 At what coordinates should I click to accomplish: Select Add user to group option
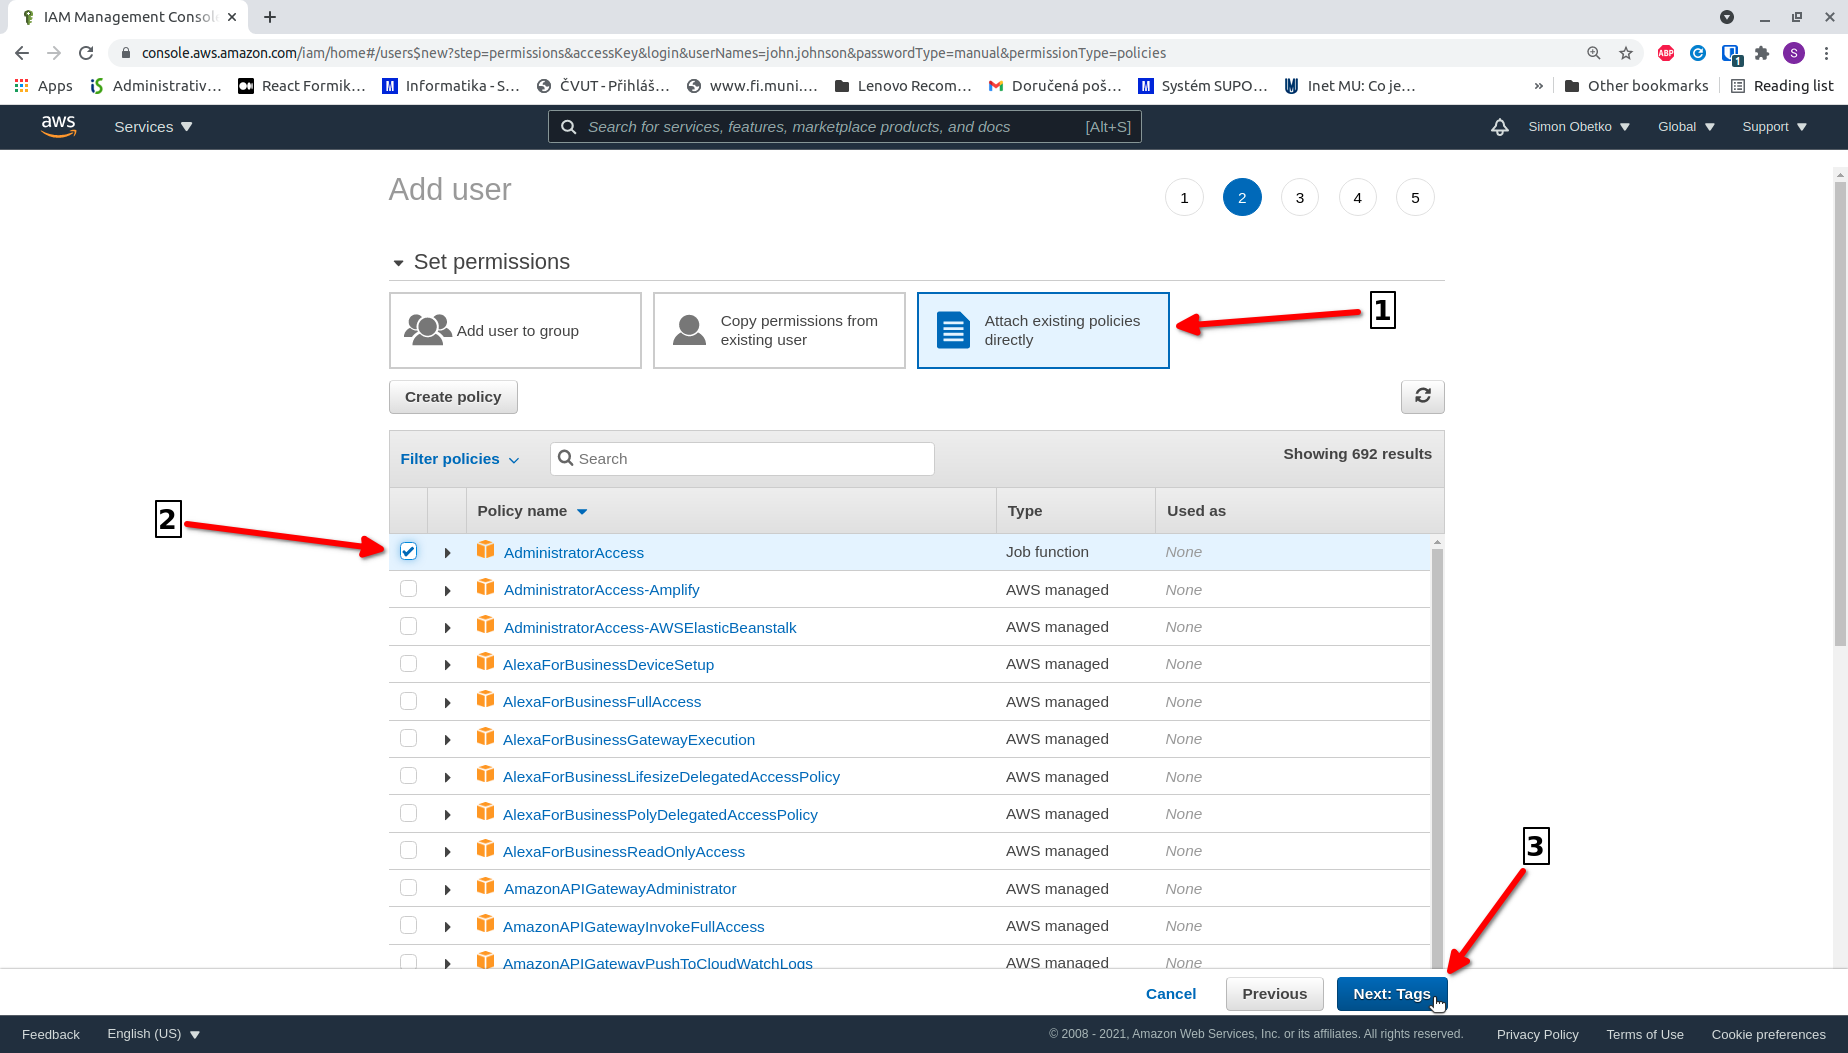click(x=515, y=330)
